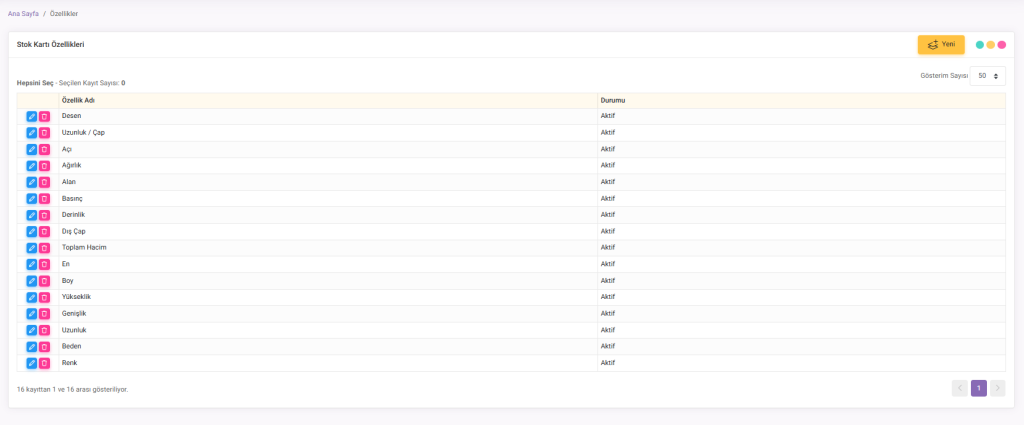Click the pink circle panel control
Screen dimensions: 1024x425
pyautogui.click(x=1002, y=45)
